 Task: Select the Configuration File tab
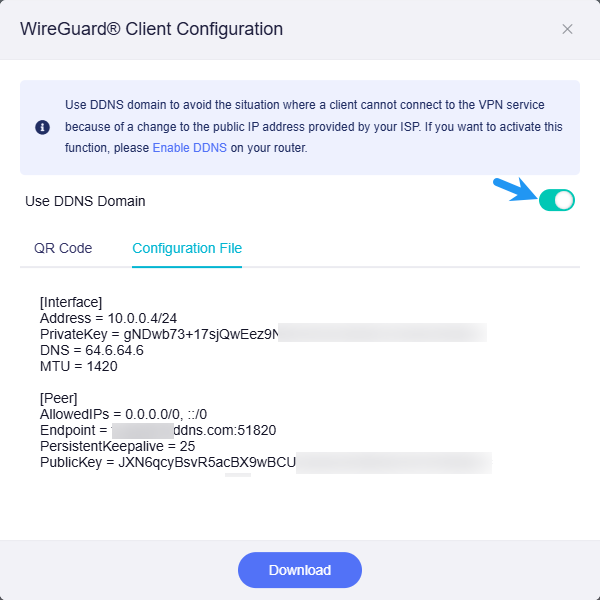coord(187,248)
